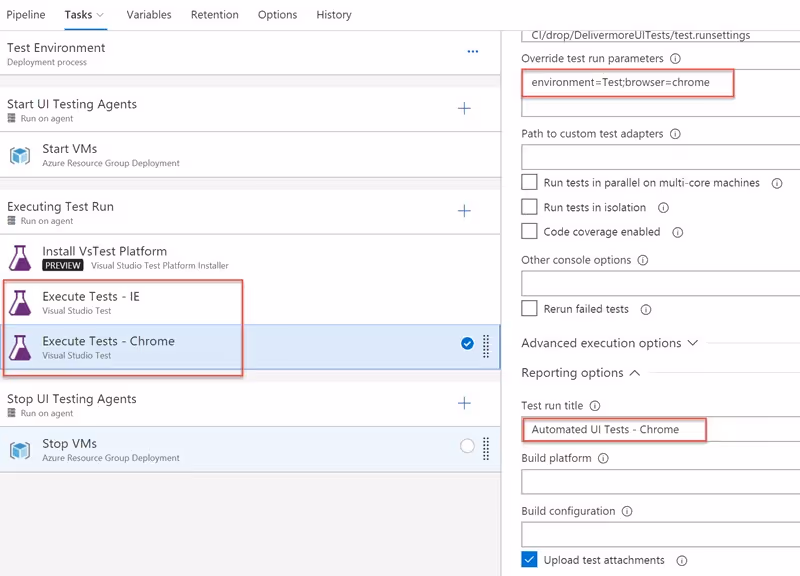Screen dimensions: 800x576
Task: Select the Execute Tests - IE task
Action: pos(250,303)
